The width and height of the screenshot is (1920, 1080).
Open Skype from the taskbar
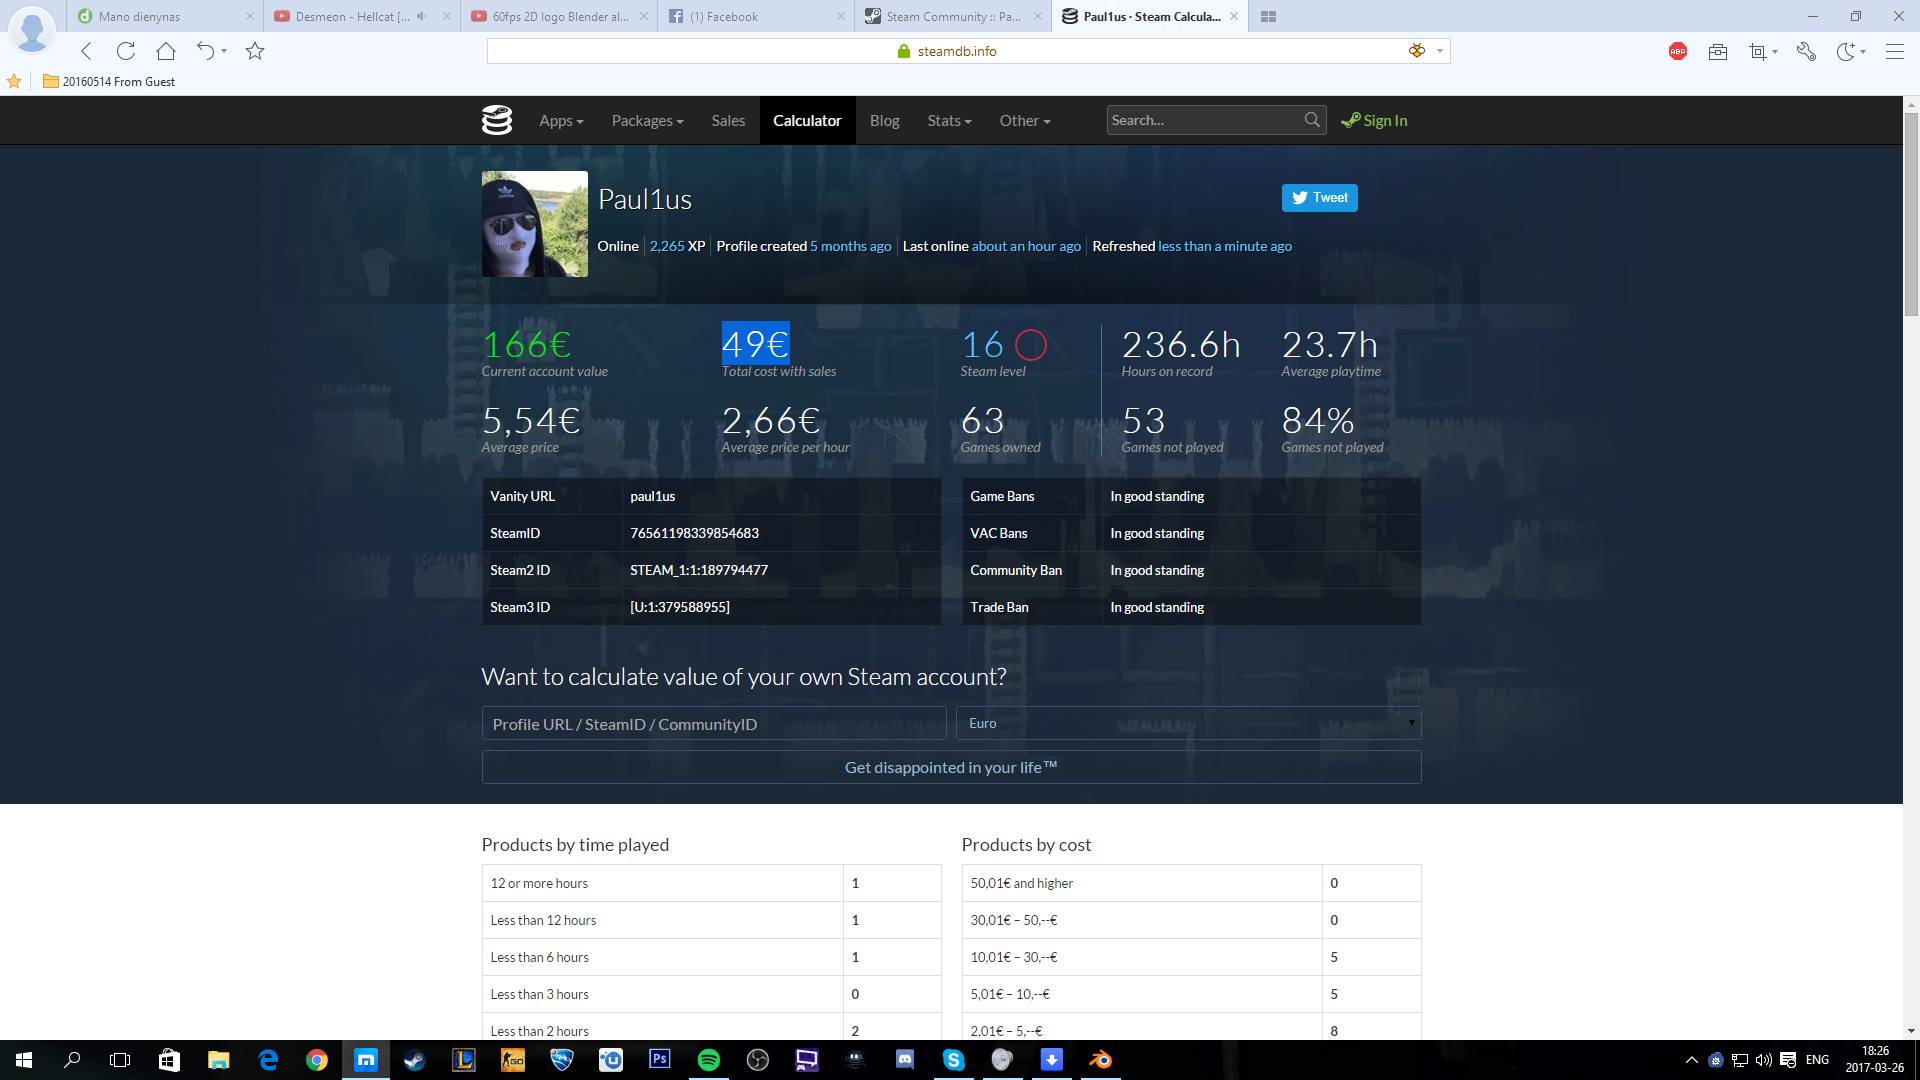point(953,1060)
